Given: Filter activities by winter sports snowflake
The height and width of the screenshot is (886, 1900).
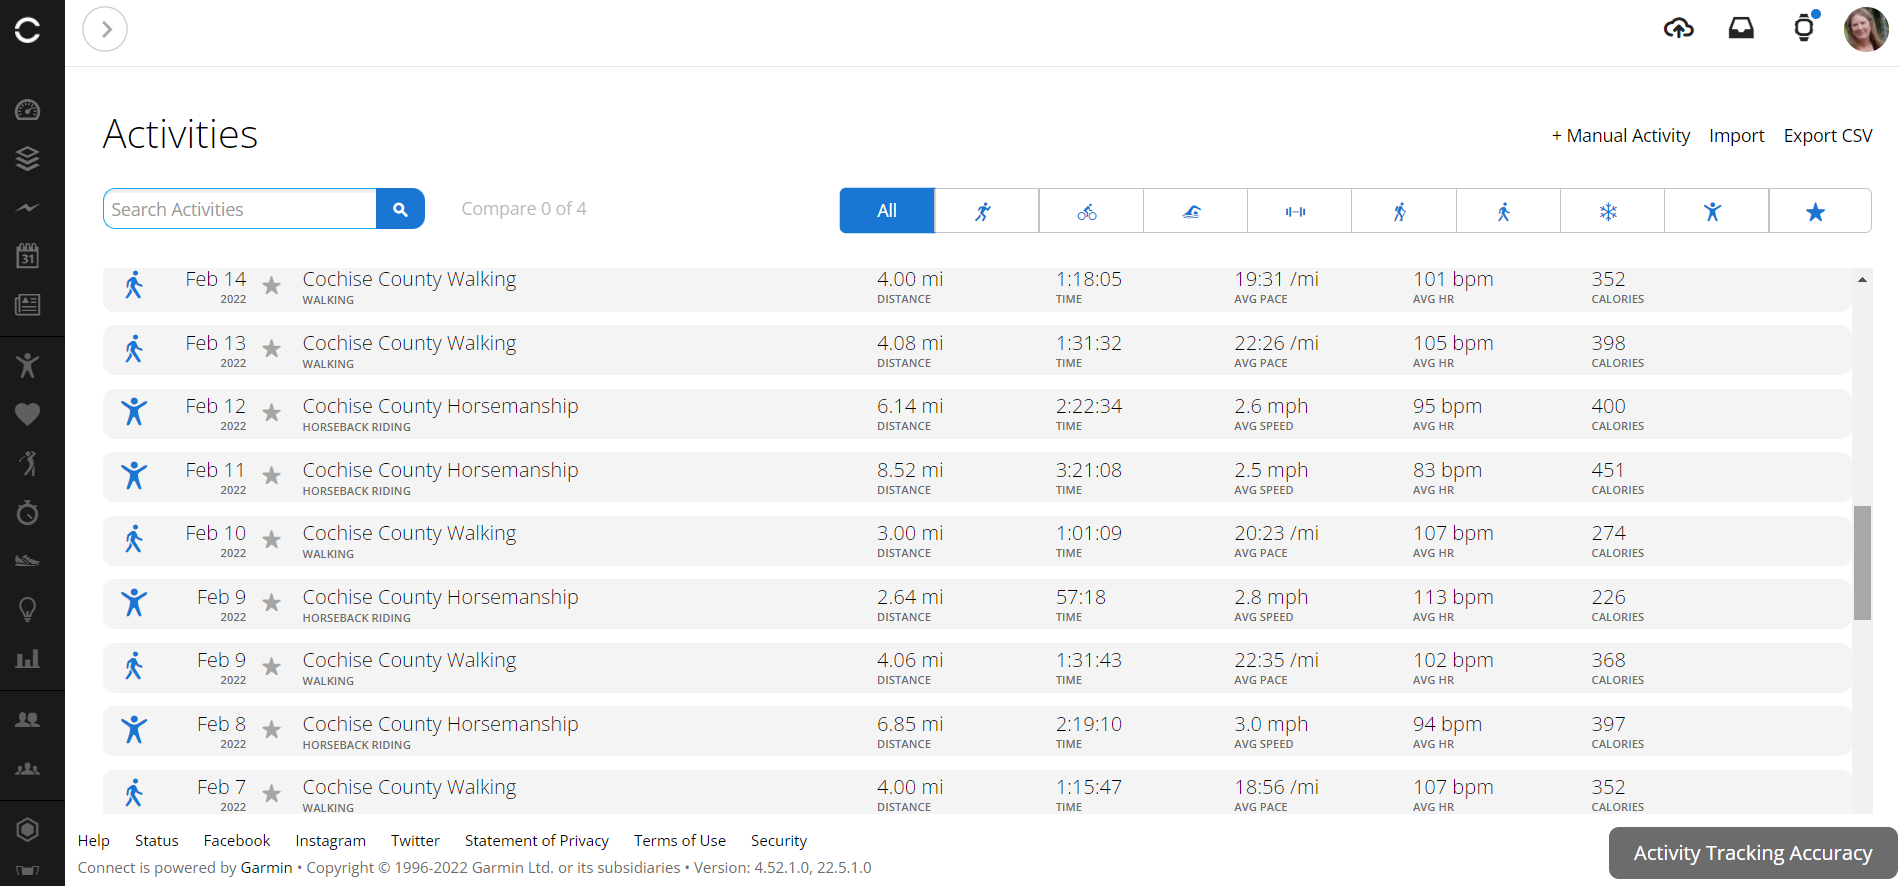Looking at the screenshot, I should (1608, 211).
